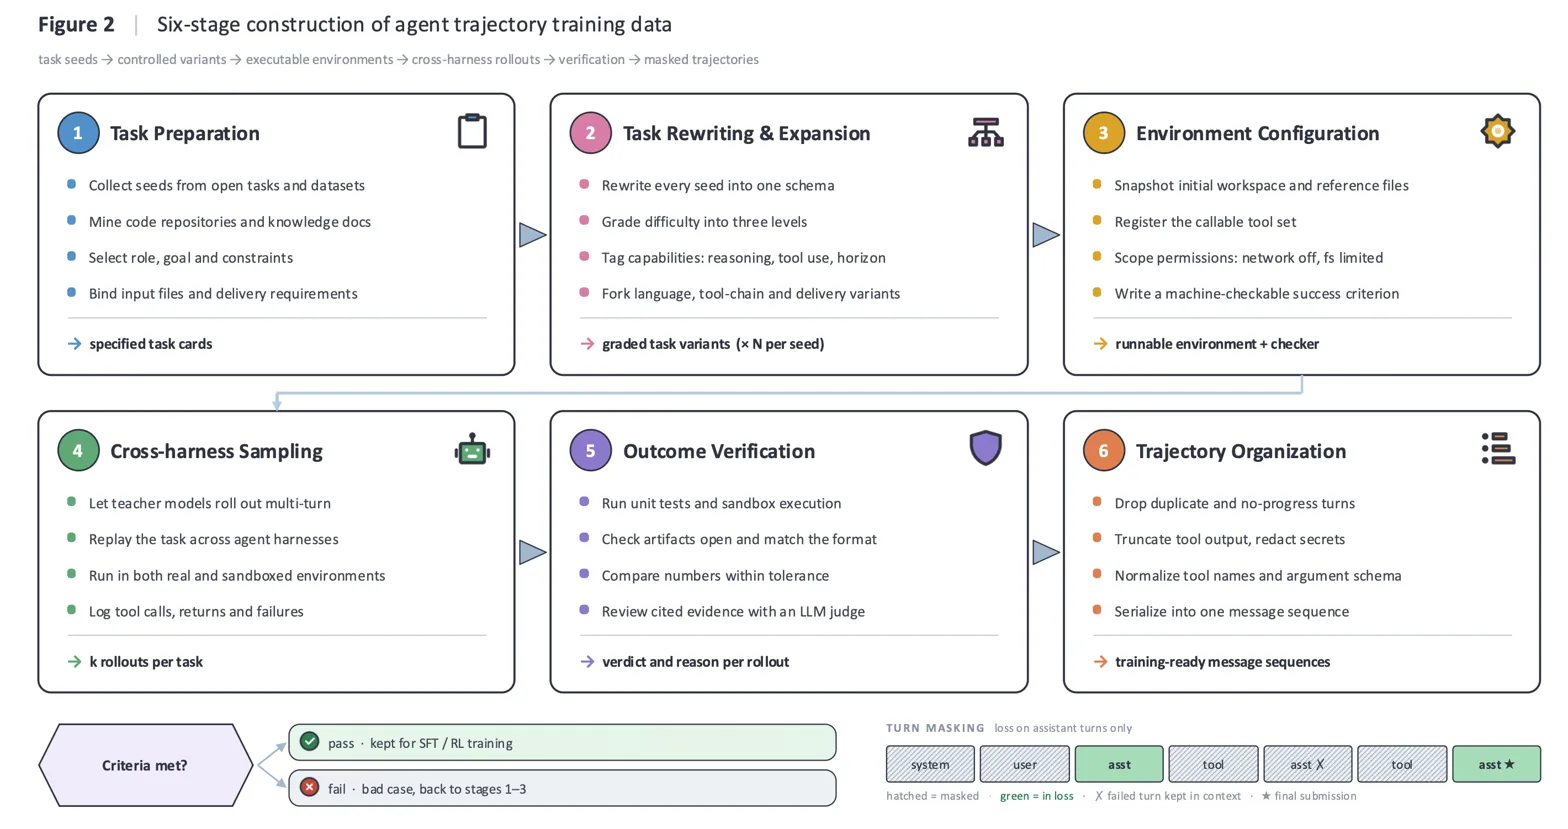This screenshot has height=829, width=1568.
Task: Click 'Grade difficulty into three levels'
Action: 704,221
